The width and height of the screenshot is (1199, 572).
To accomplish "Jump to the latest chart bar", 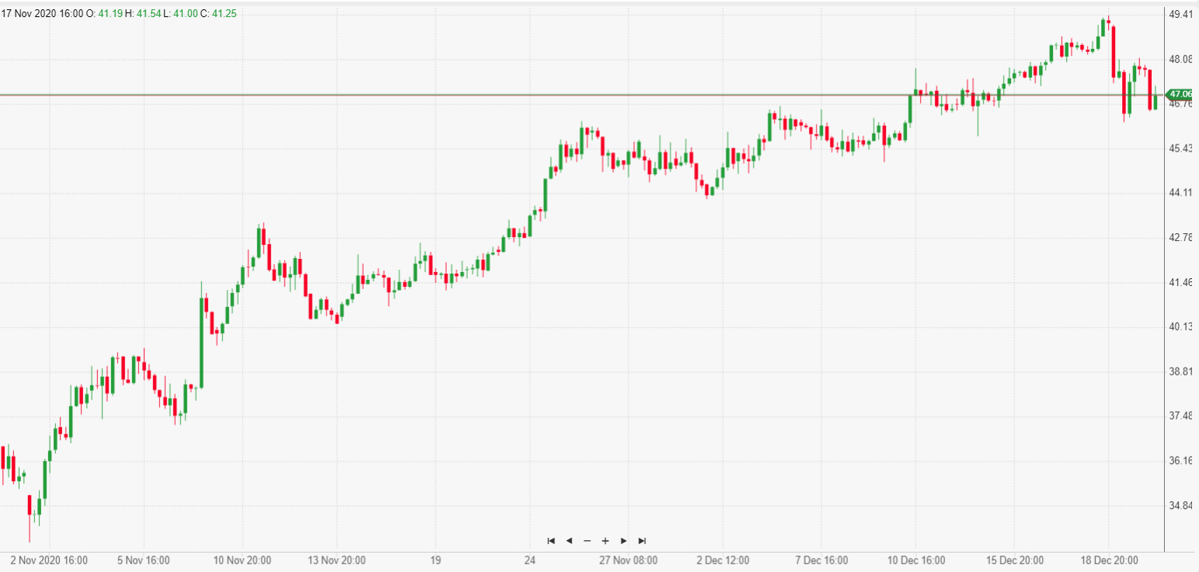I will click(x=642, y=541).
